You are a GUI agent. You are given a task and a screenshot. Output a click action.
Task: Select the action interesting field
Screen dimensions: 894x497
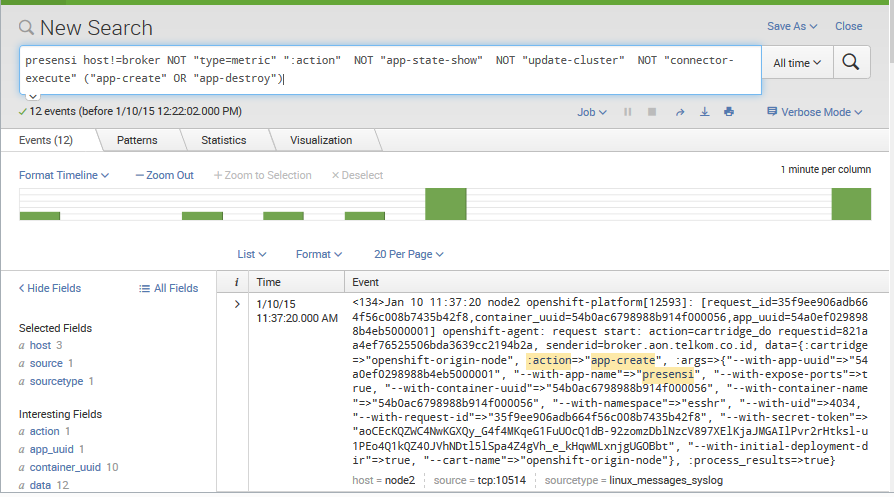coord(44,431)
